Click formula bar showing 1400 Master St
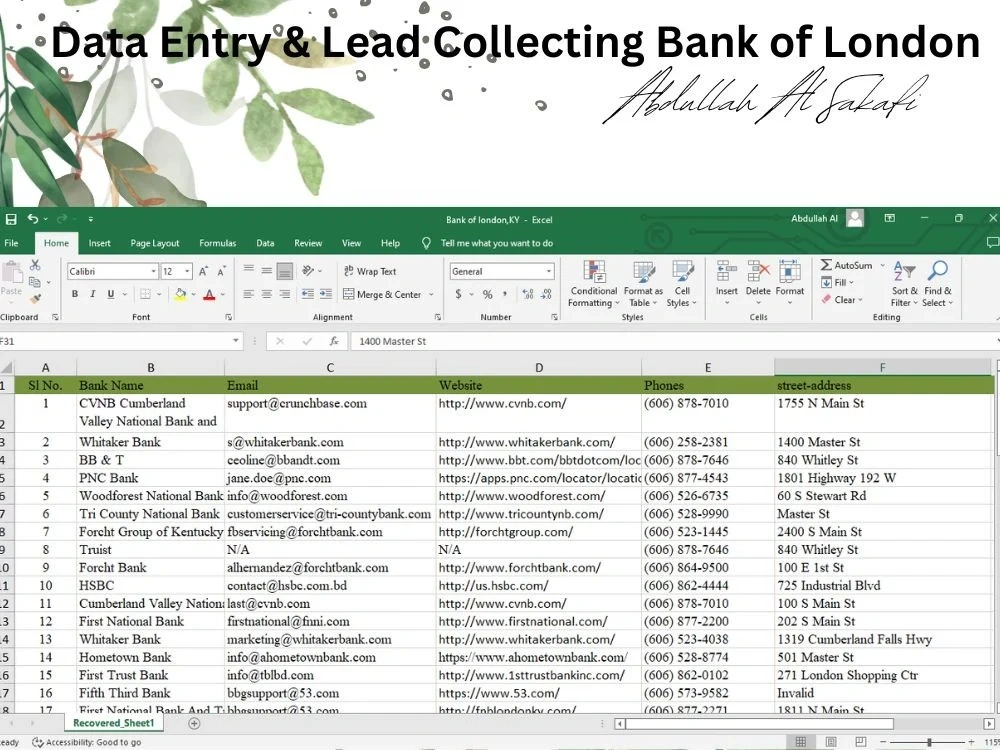Image resolution: width=1000 pixels, height=750 pixels. click(x=673, y=341)
